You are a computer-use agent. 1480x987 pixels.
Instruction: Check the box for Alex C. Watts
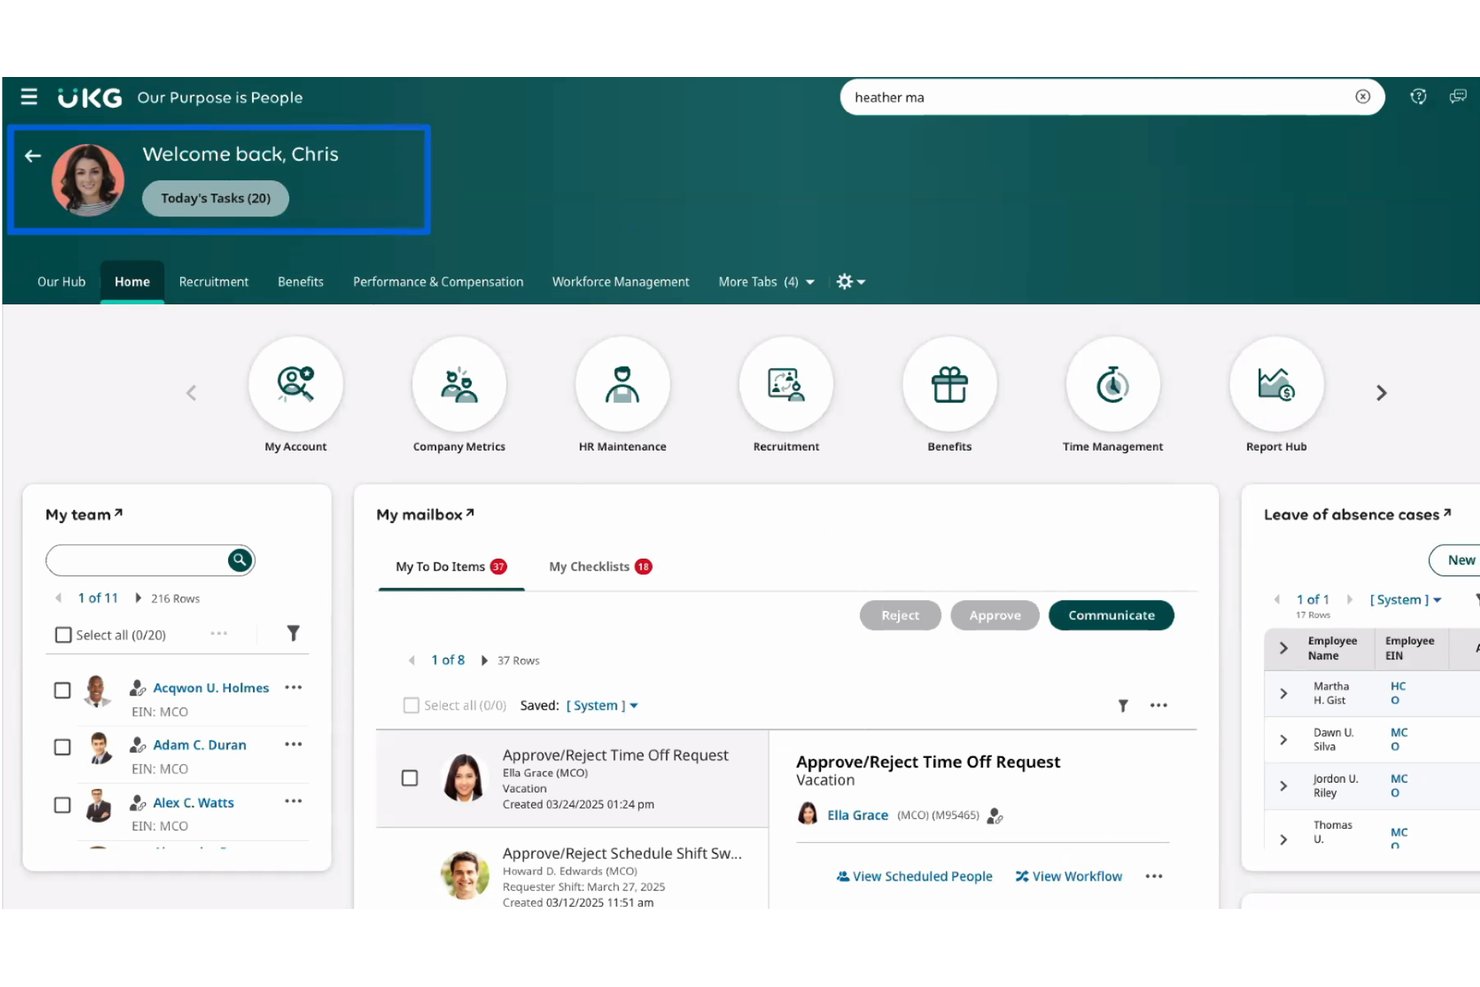(x=62, y=805)
